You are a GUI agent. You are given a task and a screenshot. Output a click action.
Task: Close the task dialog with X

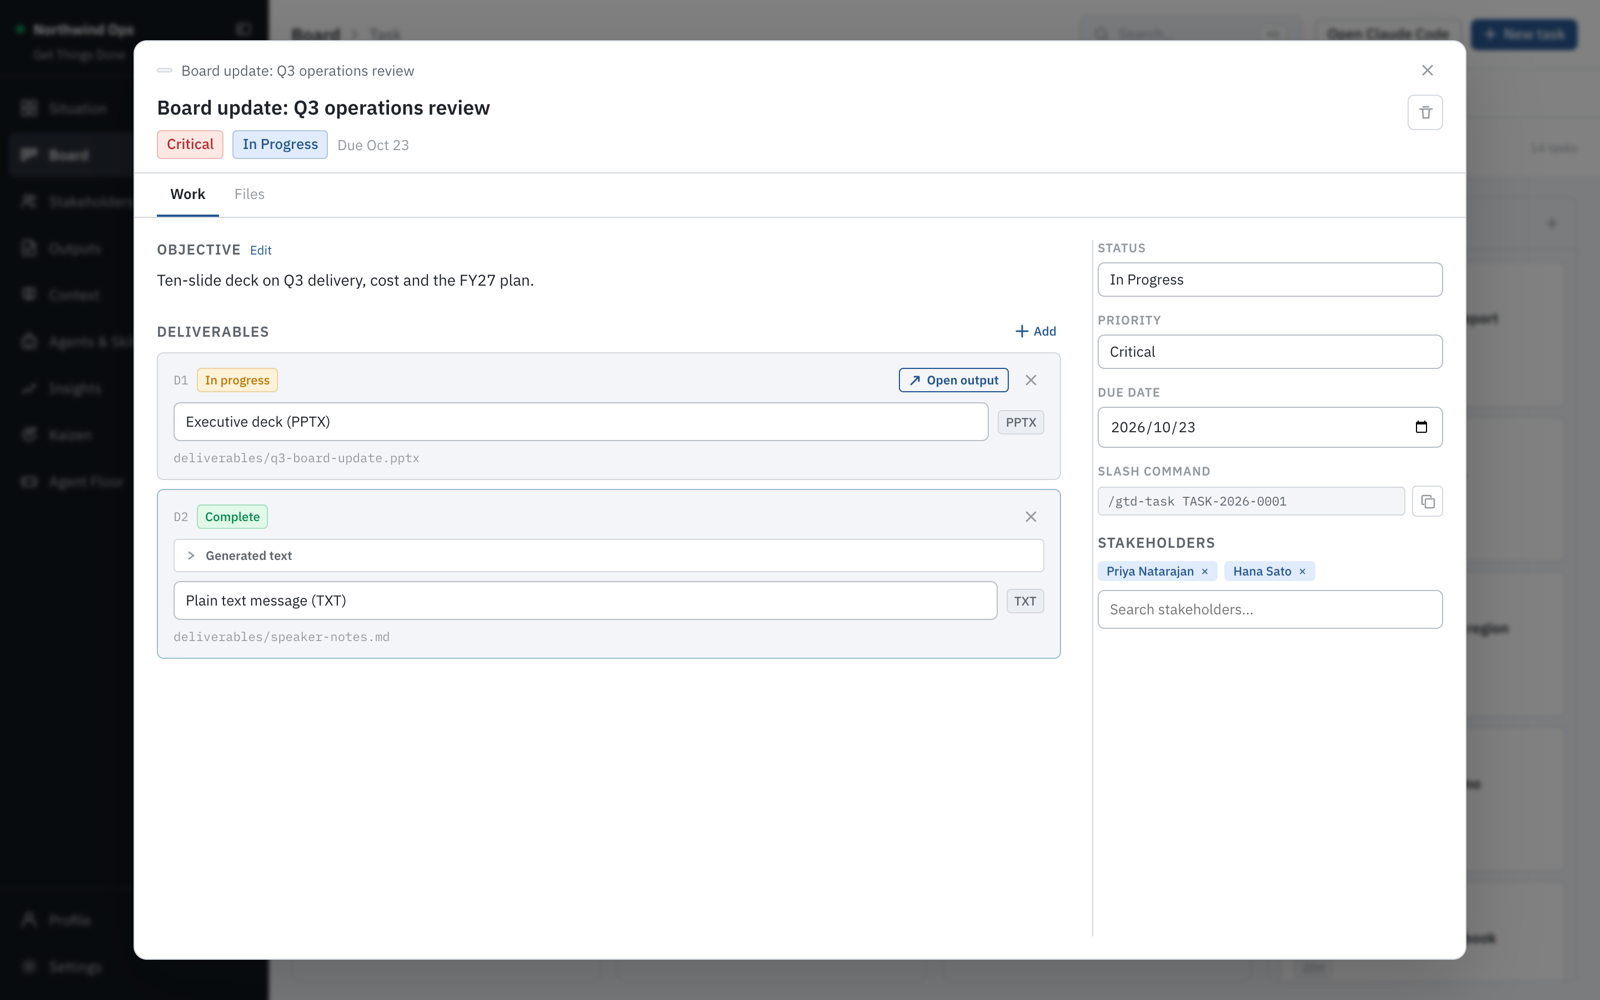tap(1427, 70)
